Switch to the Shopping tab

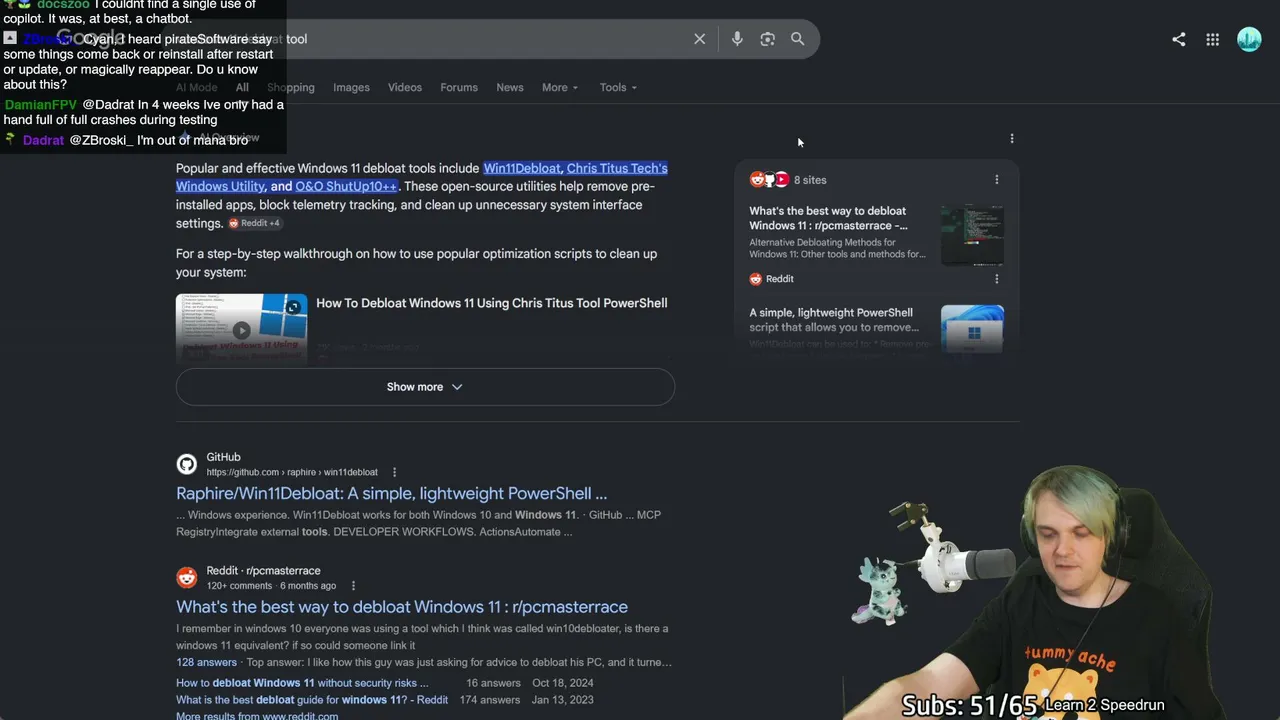[291, 87]
